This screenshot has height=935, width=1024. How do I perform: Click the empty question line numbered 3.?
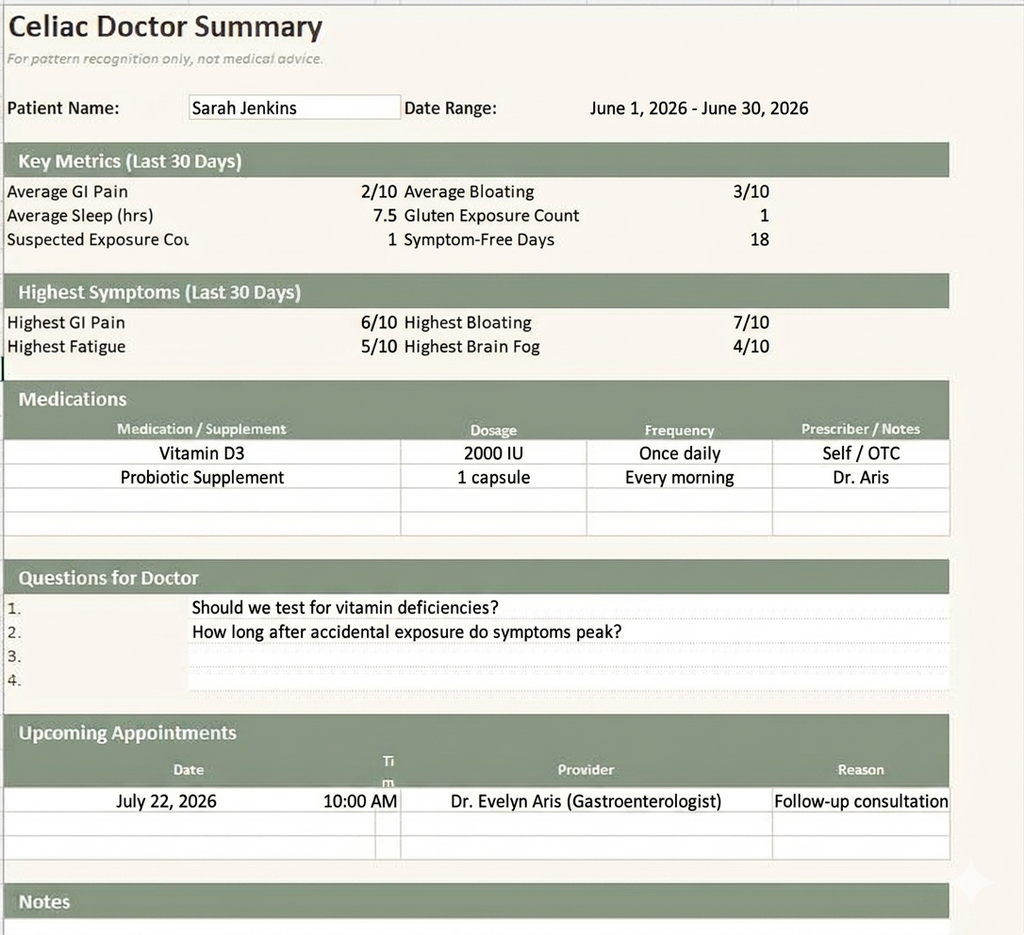click(568, 656)
